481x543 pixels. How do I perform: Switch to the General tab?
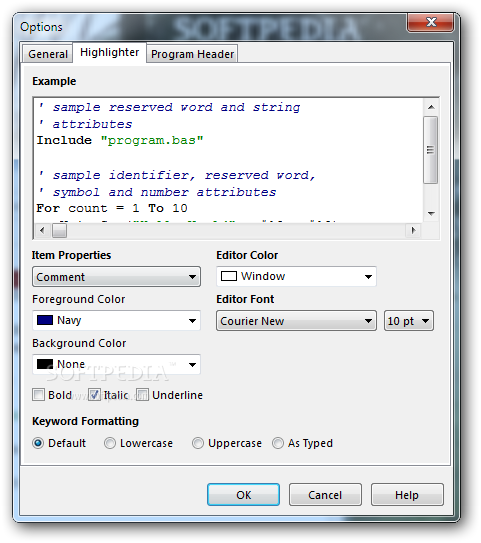click(48, 54)
